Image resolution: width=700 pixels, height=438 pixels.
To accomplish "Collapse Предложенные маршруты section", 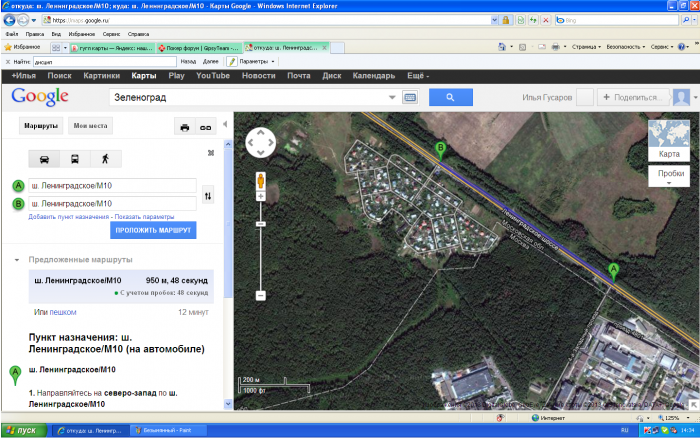I will coord(17,259).
